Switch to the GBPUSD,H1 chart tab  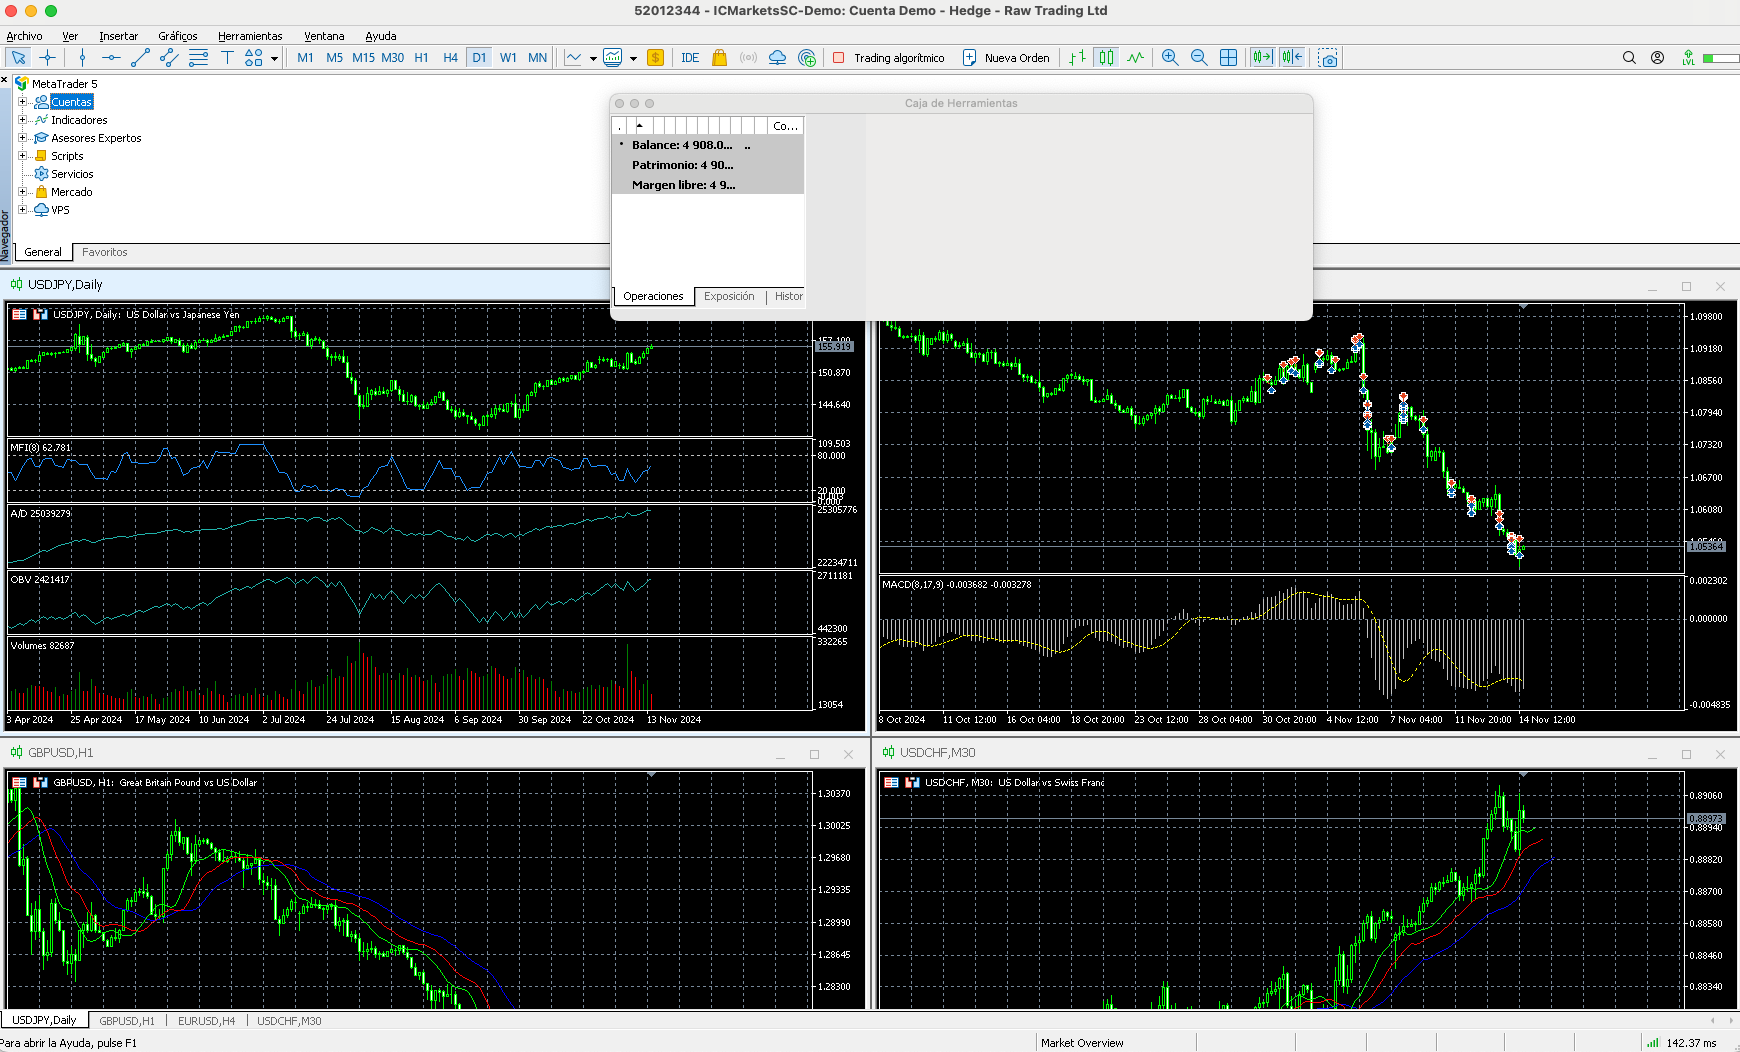click(127, 1021)
